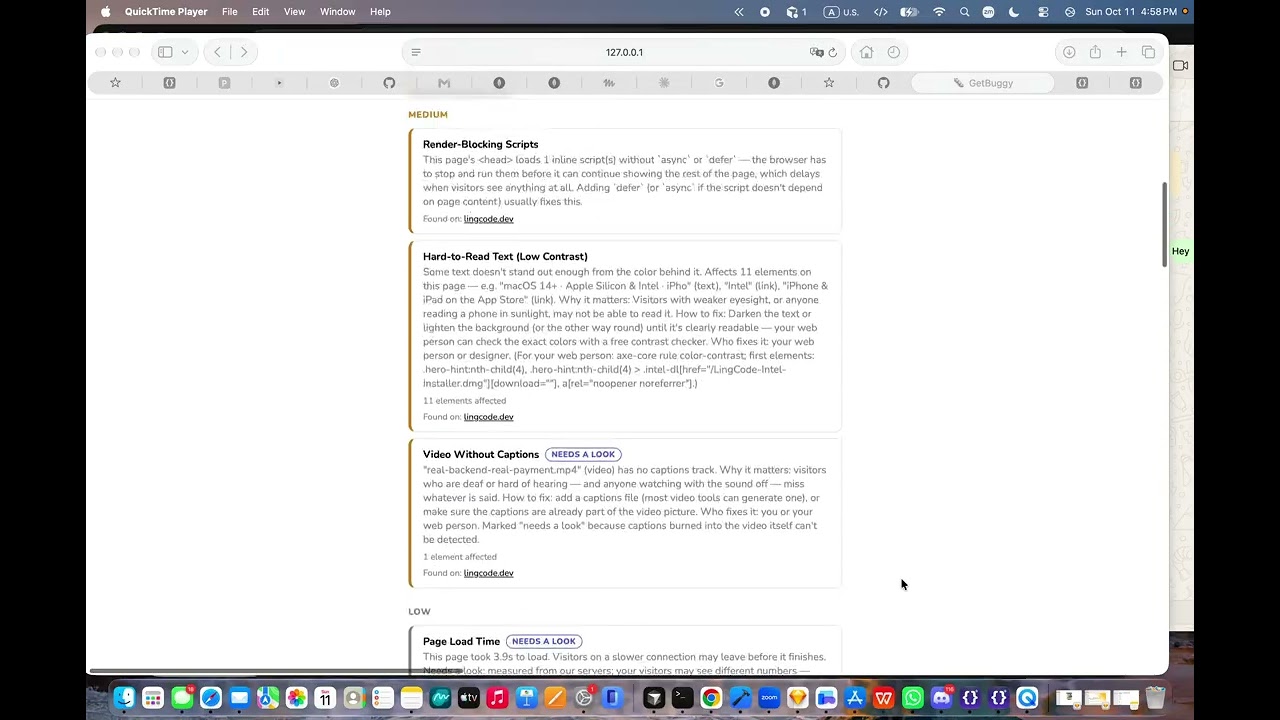Launch Google Chrome from the Dock
Screen dimensions: 1280x720
(711, 698)
